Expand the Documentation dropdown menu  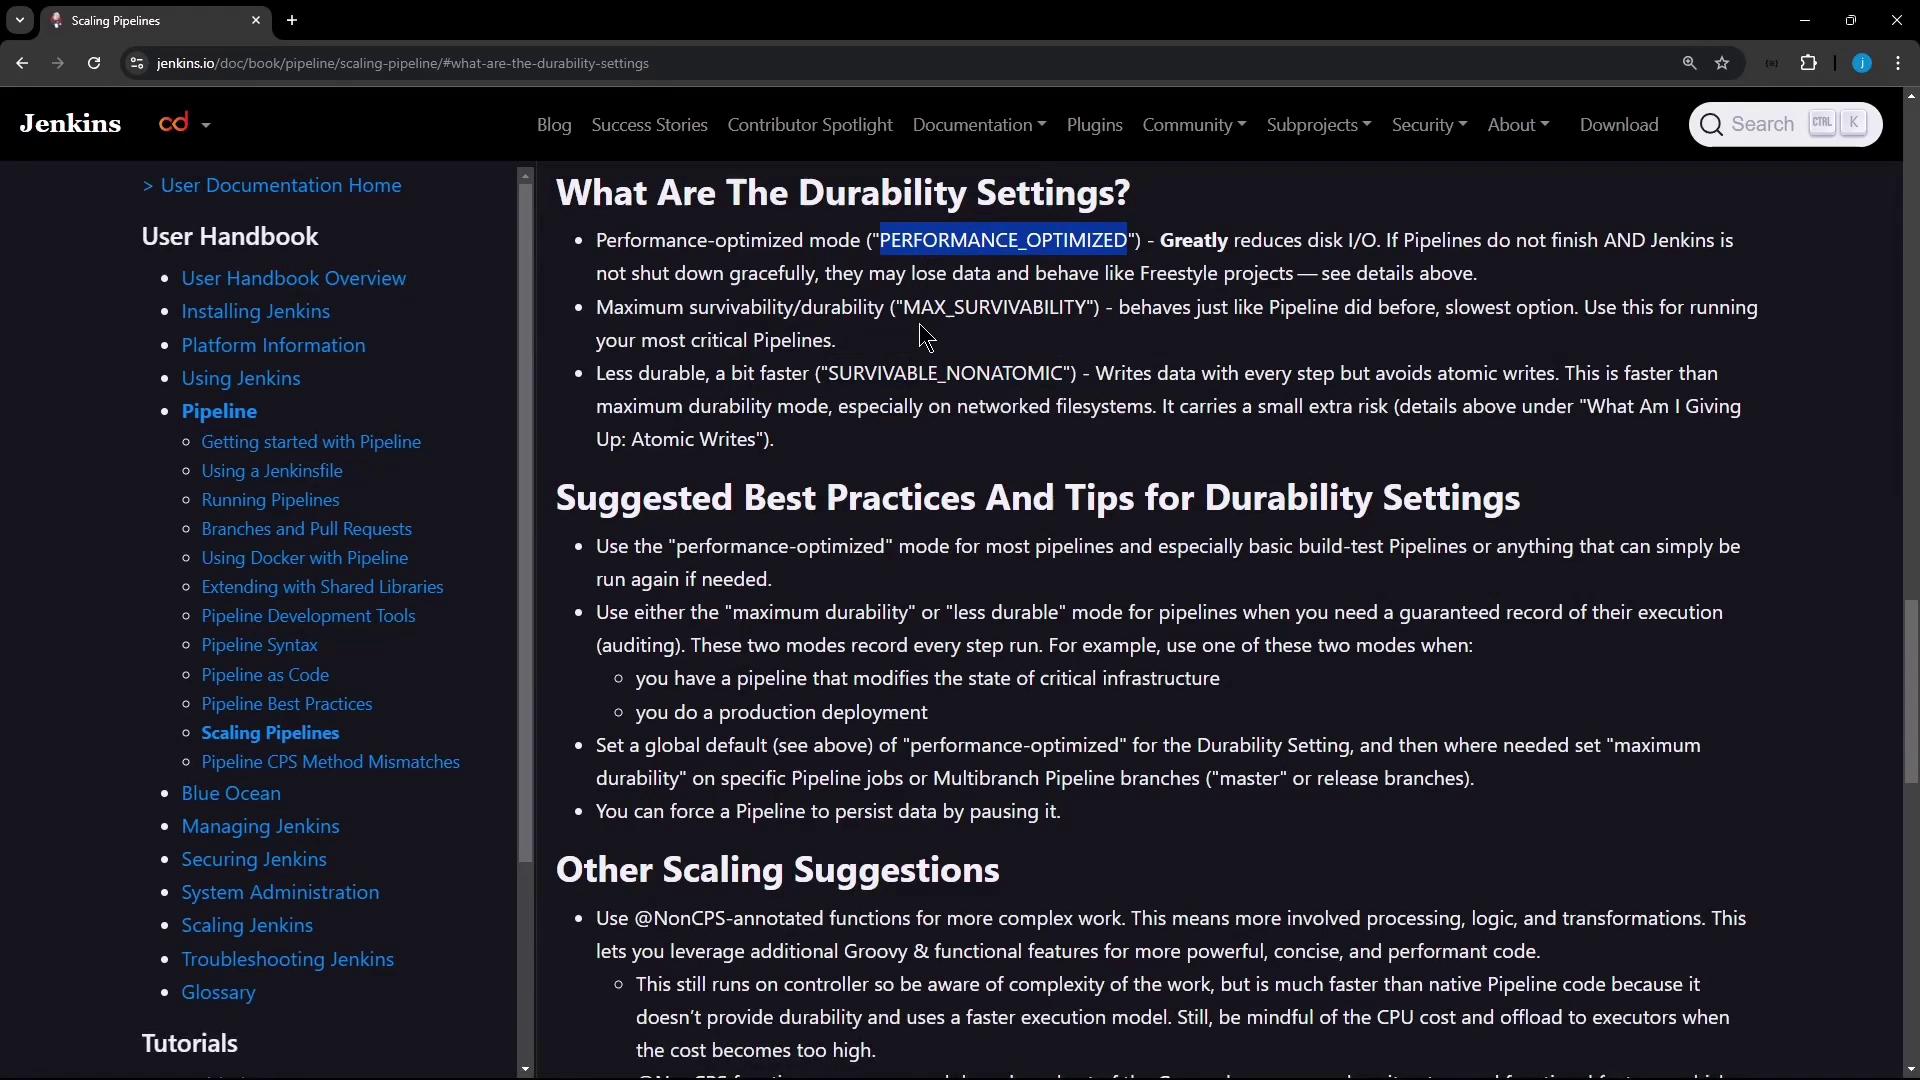pos(978,125)
